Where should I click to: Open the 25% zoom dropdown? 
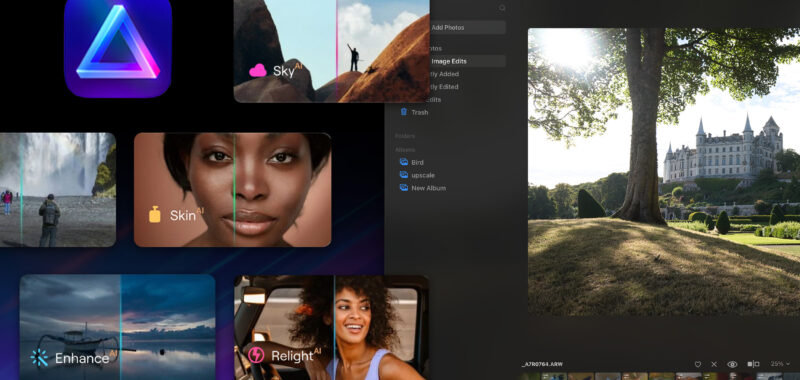point(781,364)
